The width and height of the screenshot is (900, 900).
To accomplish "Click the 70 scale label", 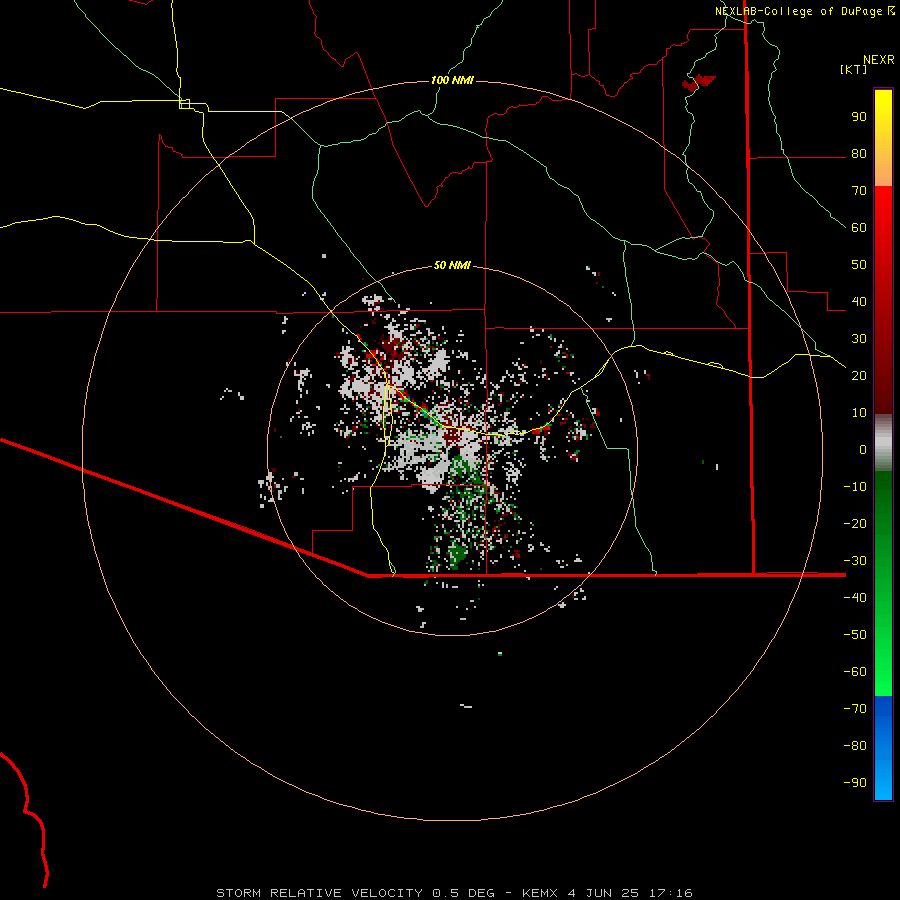I will [x=859, y=191].
